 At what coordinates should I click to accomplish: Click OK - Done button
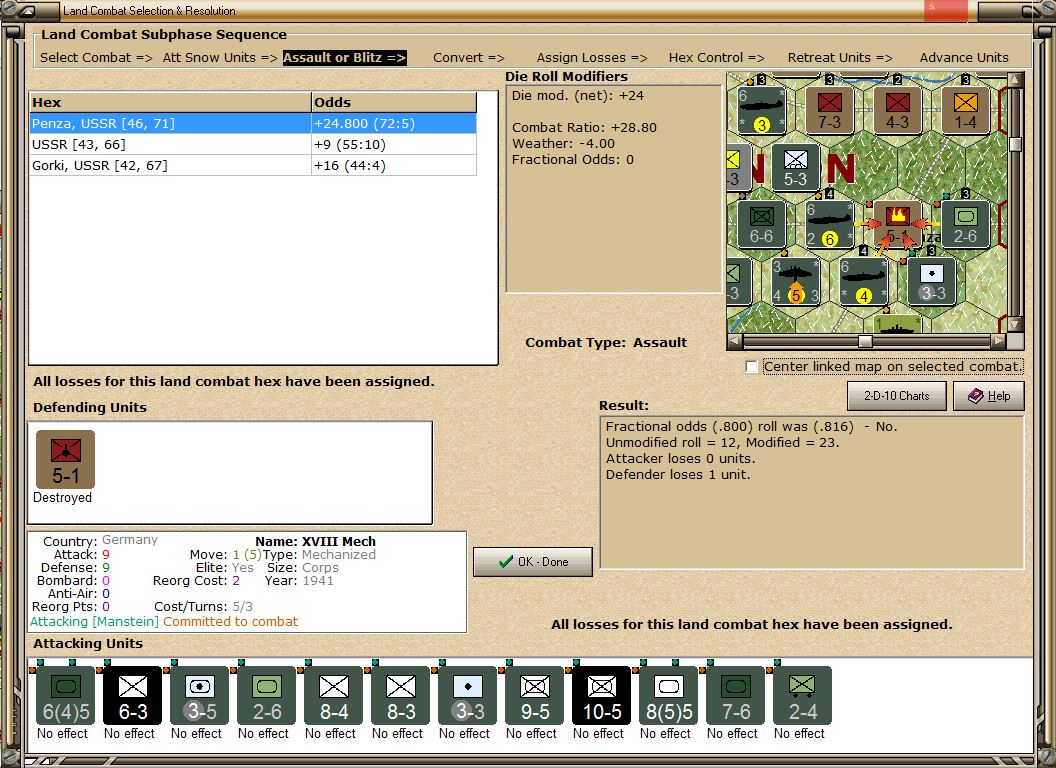tap(533, 562)
